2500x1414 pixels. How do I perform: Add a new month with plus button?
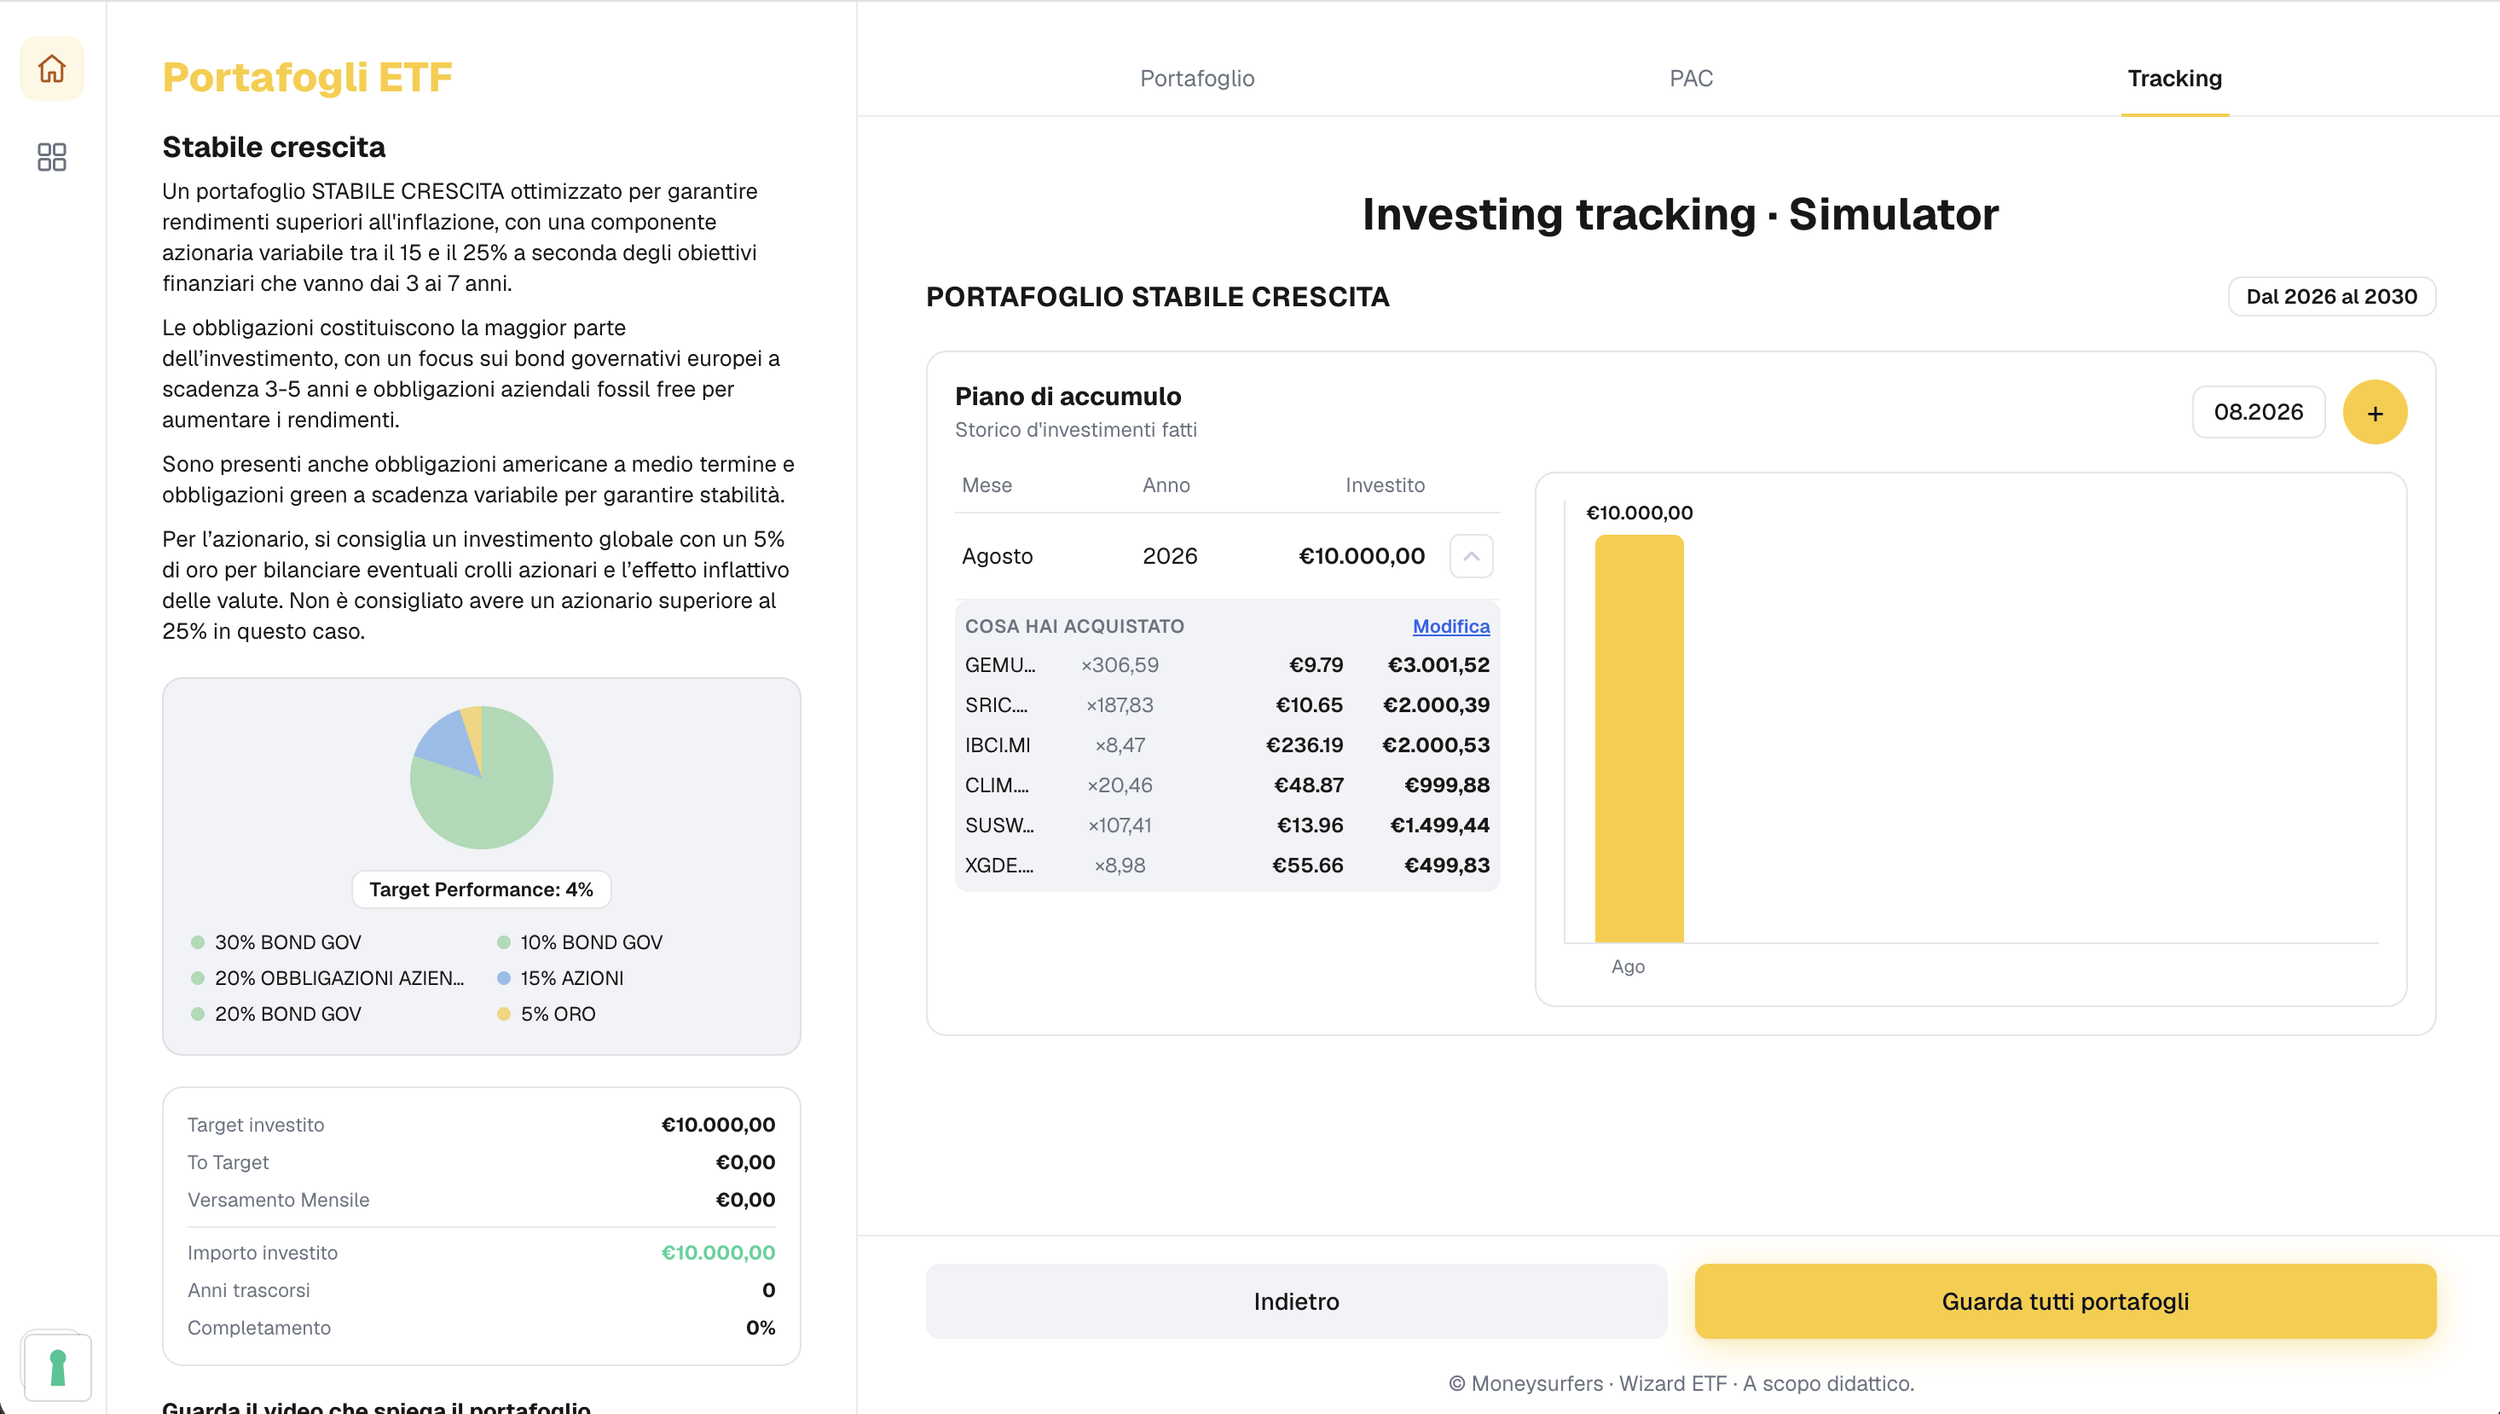tap(2374, 412)
